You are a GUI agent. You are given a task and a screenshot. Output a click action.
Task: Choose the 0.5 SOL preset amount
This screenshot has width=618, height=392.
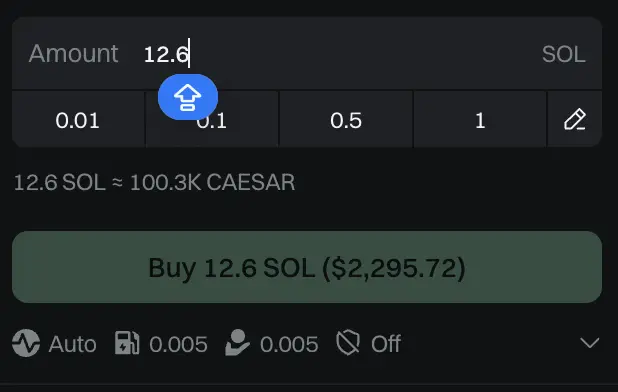point(346,119)
